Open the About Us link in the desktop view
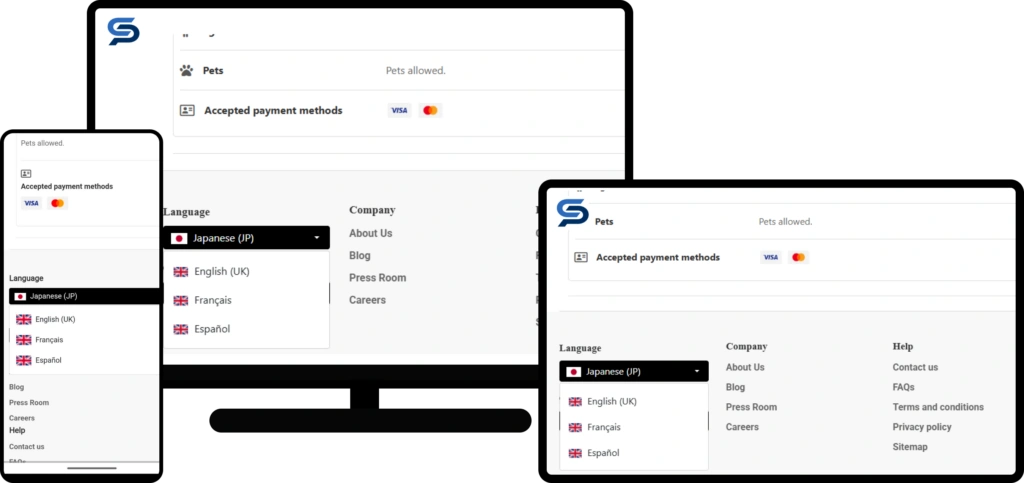1024x483 pixels. (370, 233)
